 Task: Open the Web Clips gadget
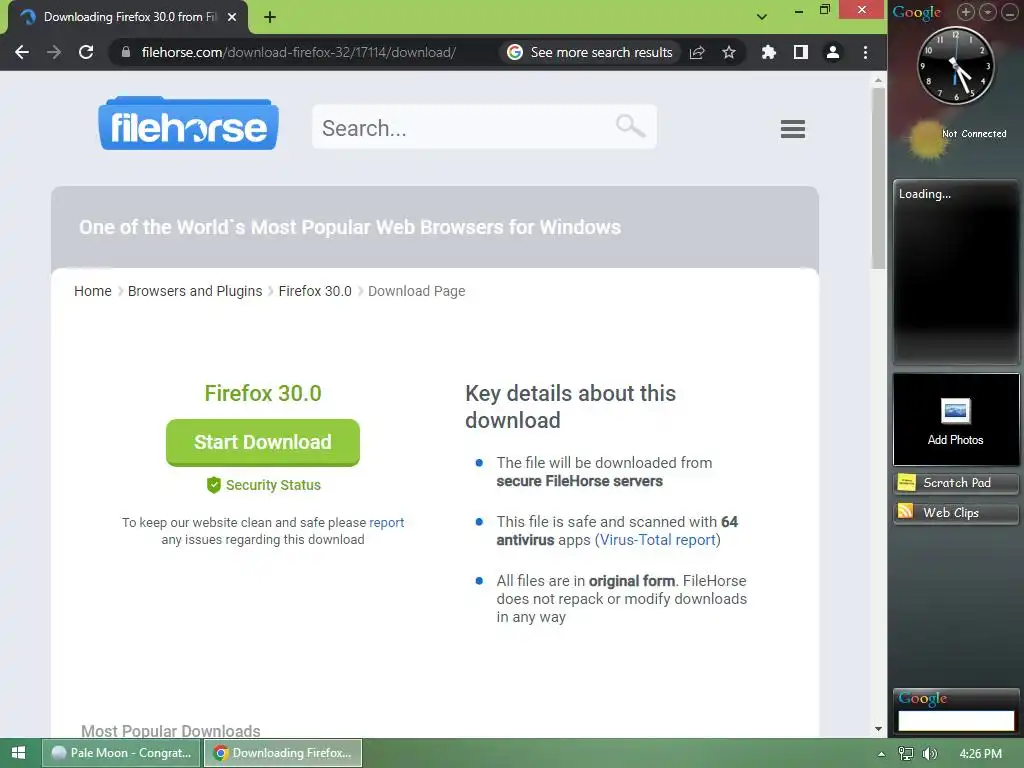click(x=955, y=513)
